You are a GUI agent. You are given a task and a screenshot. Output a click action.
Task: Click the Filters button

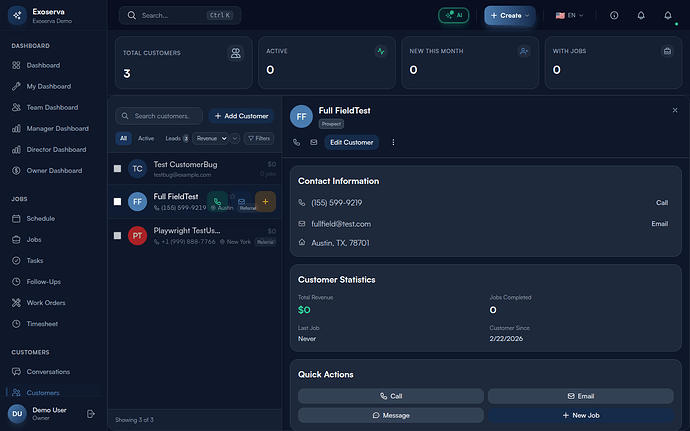(259, 138)
